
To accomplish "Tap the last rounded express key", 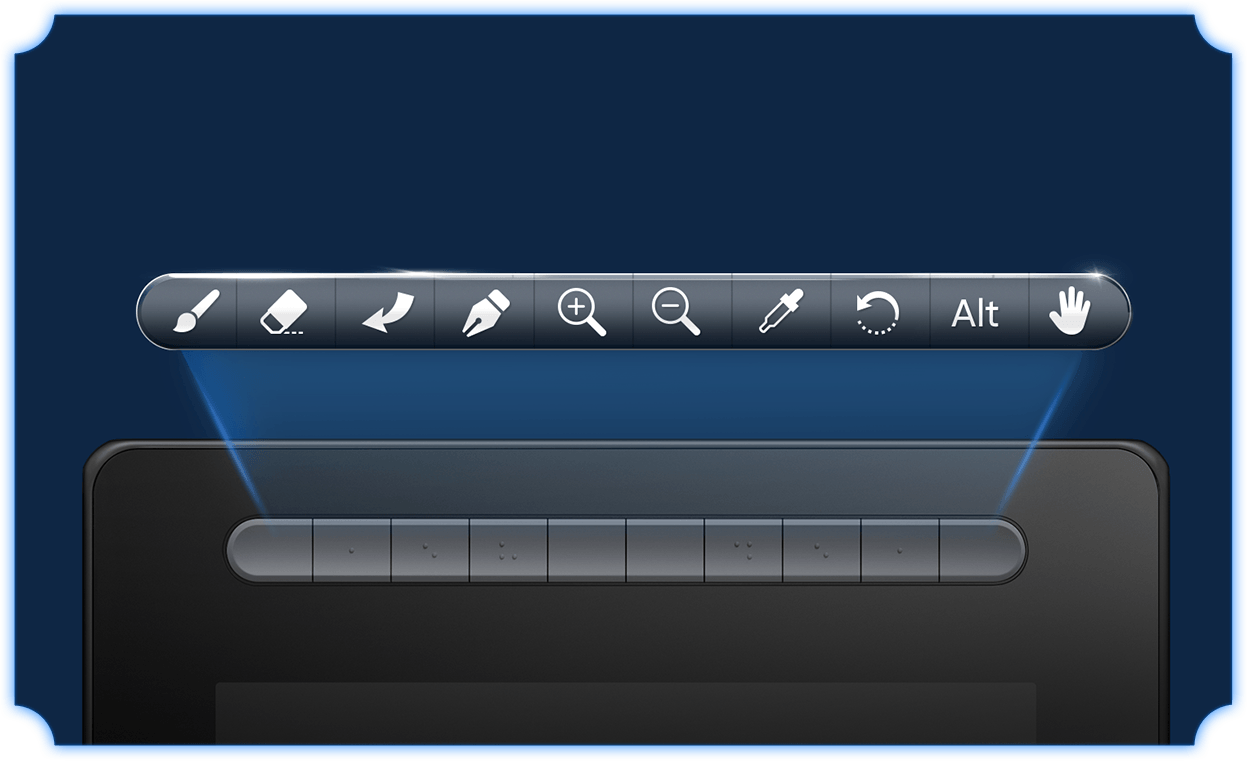I will (x=982, y=550).
